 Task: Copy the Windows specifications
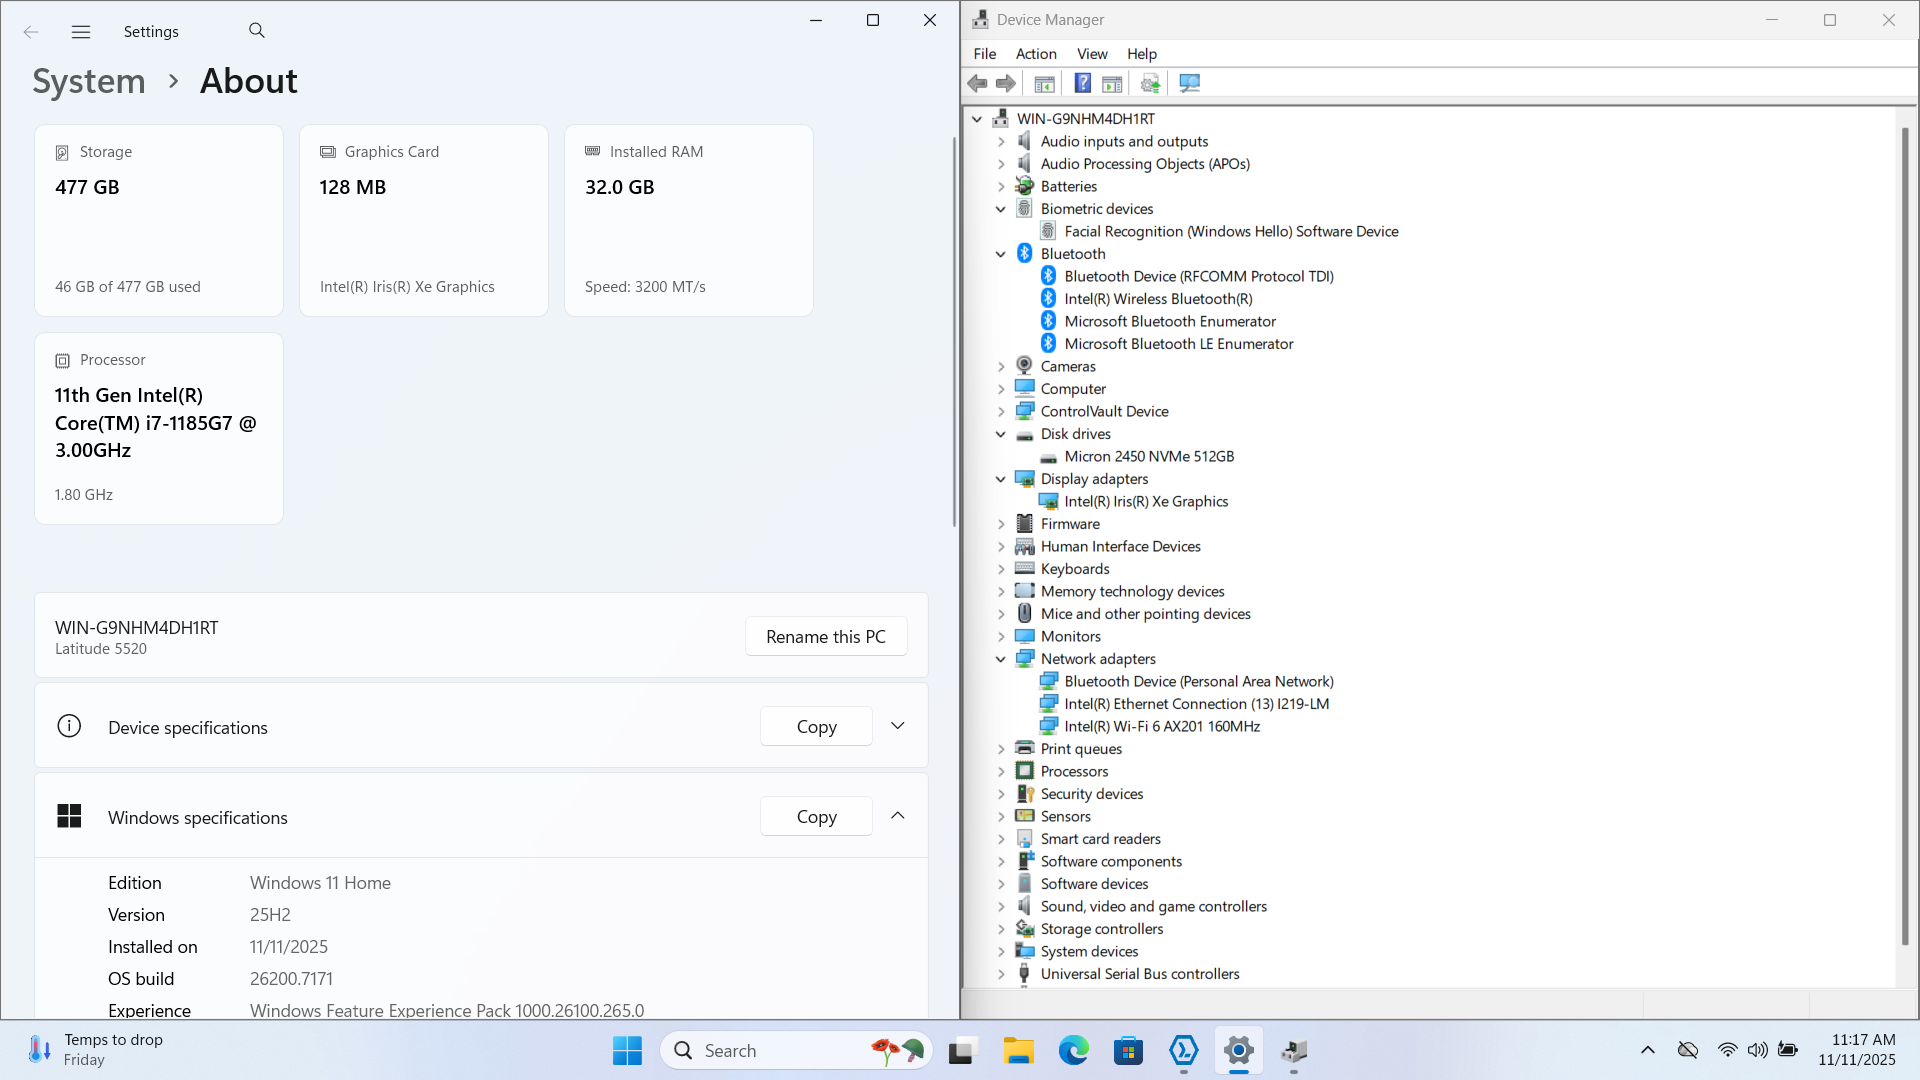pyautogui.click(x=816, y=817)
